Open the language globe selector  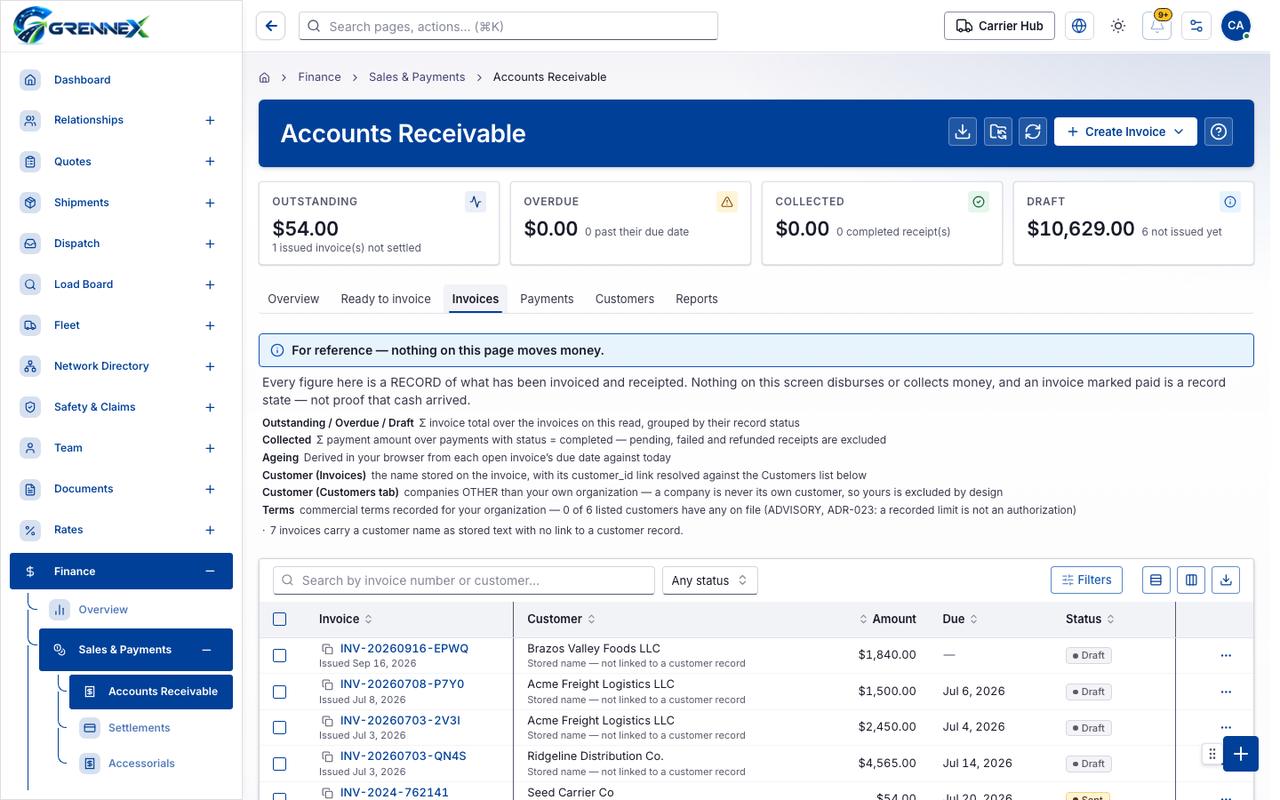click(x=1079, y=26)
